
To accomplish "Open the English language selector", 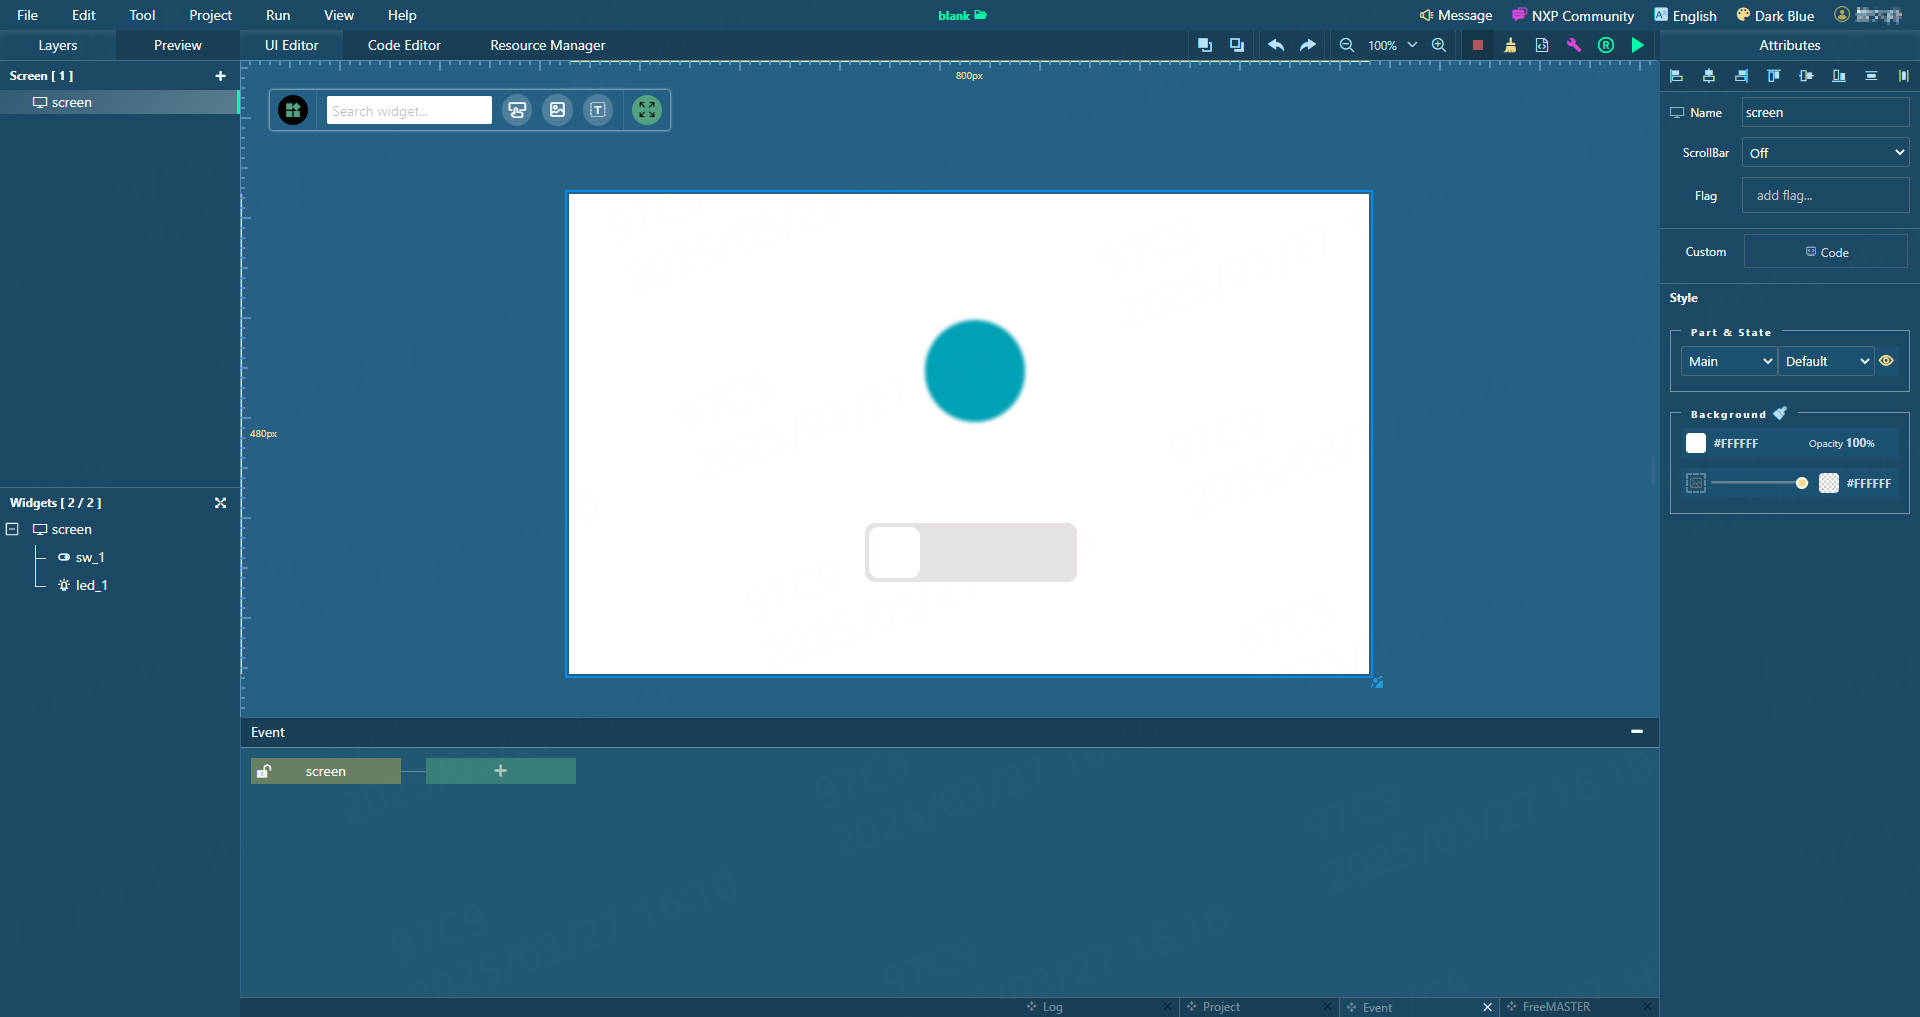I will tap(1685, 15).
